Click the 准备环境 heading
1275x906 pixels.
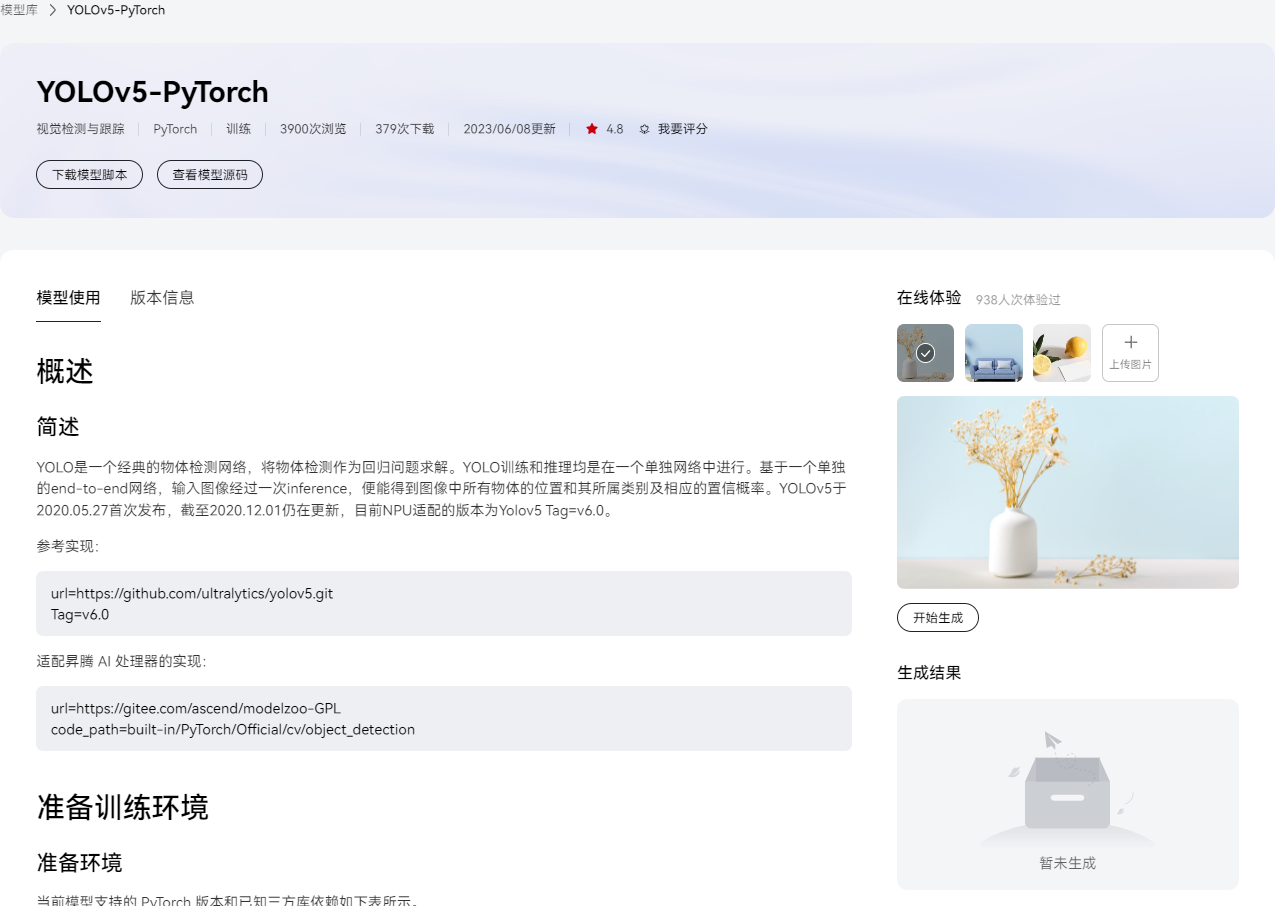point(79,862)
